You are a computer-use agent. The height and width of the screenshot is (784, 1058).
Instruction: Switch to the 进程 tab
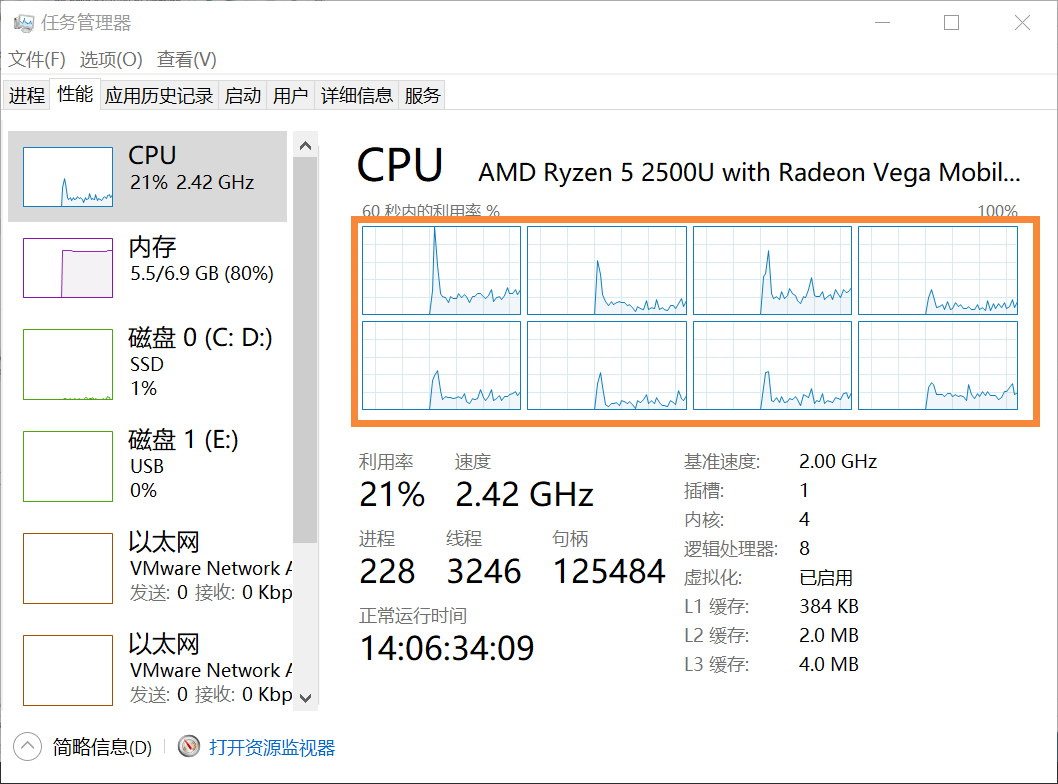(x=27, y=96)
